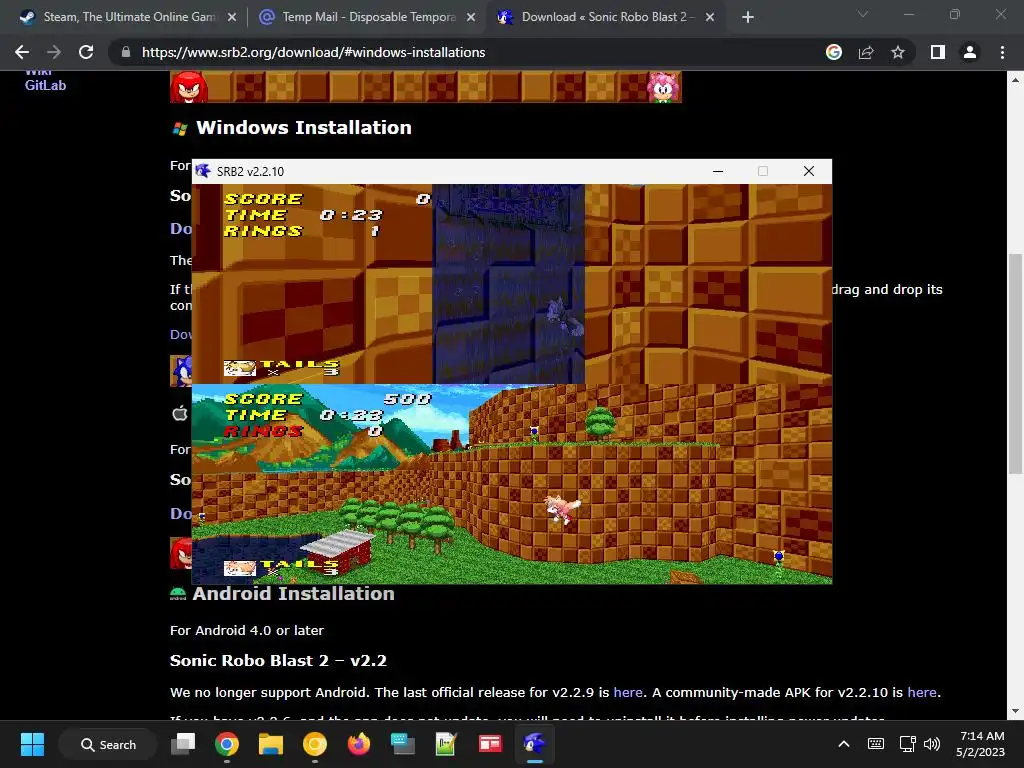Open the yellow circle taskbar app
The width and height of the screenshot is (1024, 768).
tap(315, 744)
